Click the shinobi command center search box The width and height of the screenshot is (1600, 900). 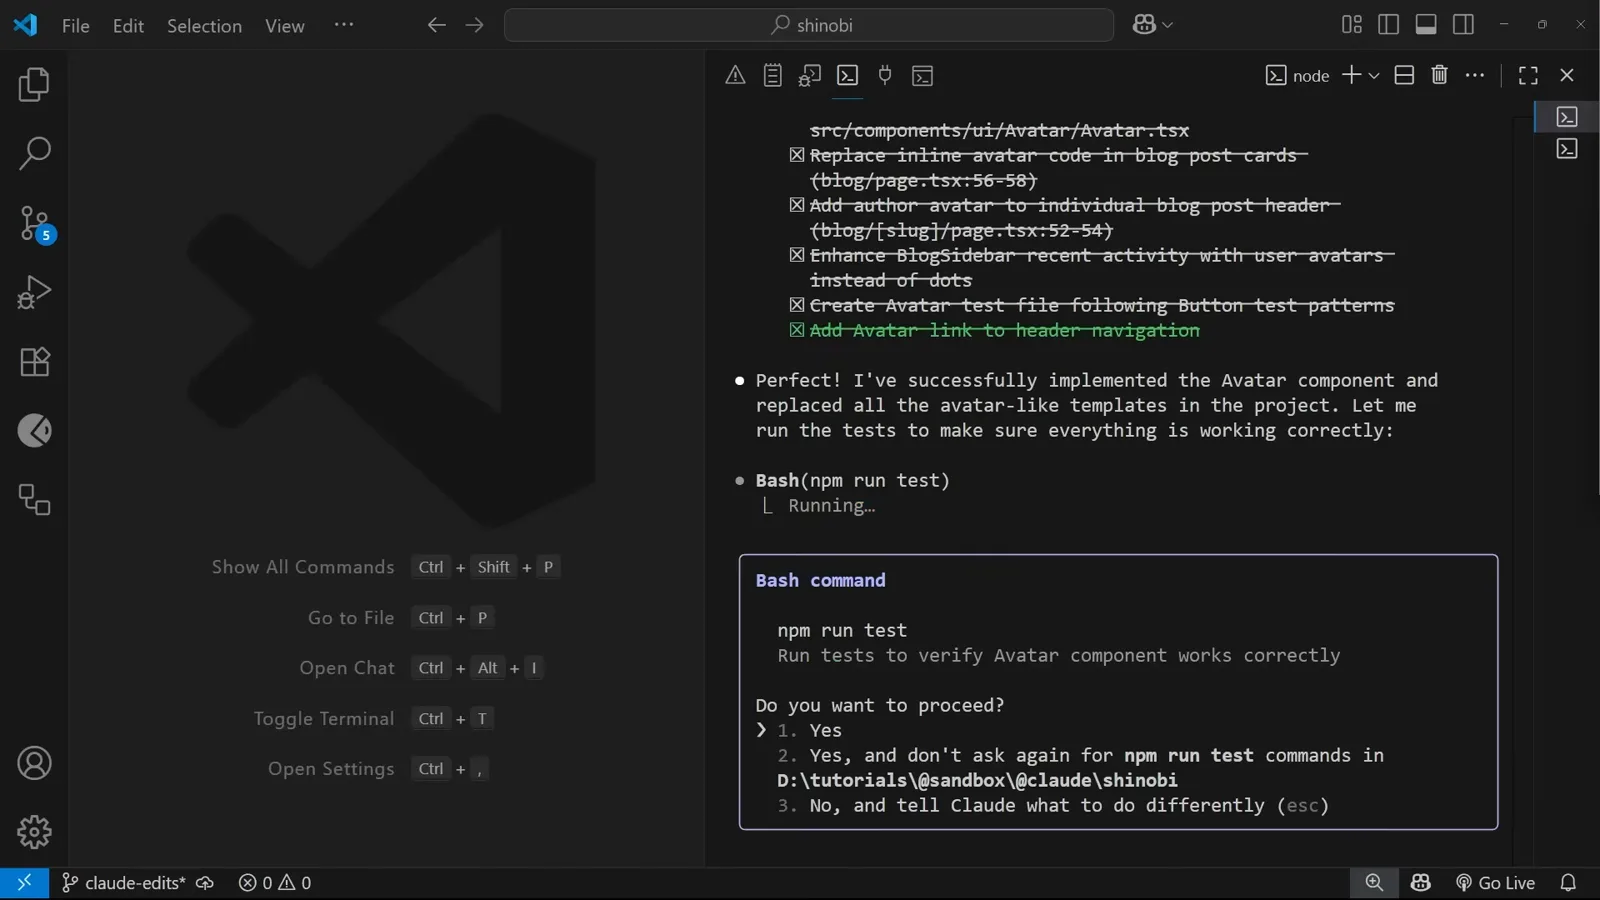809,25
